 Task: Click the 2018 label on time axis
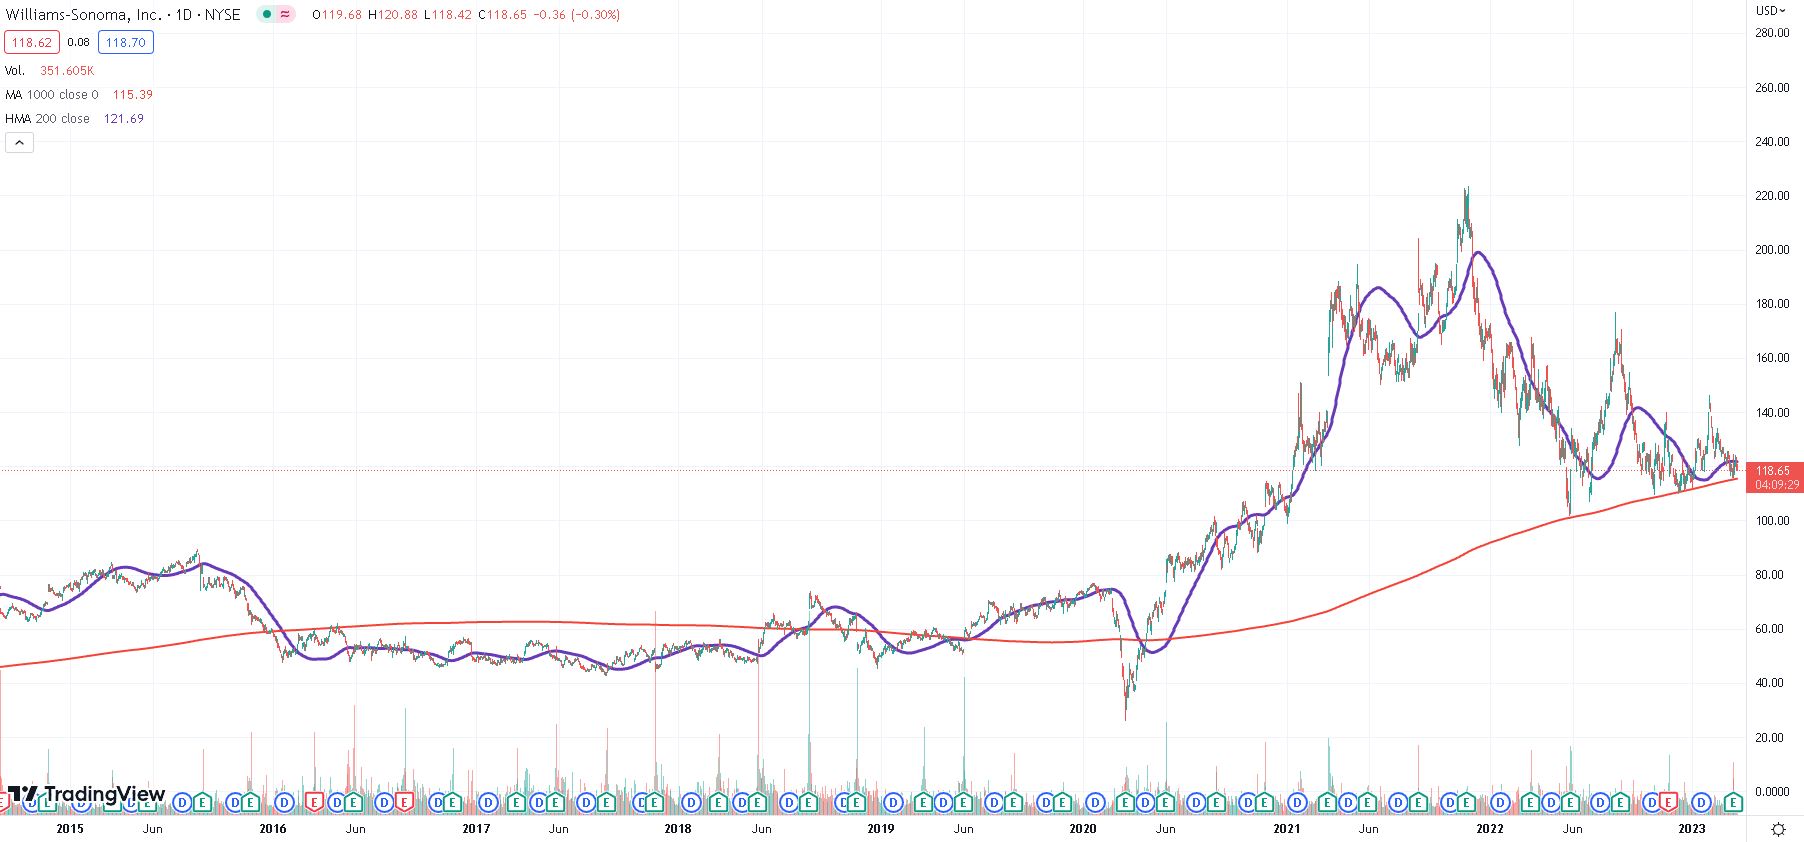(677, 829)
